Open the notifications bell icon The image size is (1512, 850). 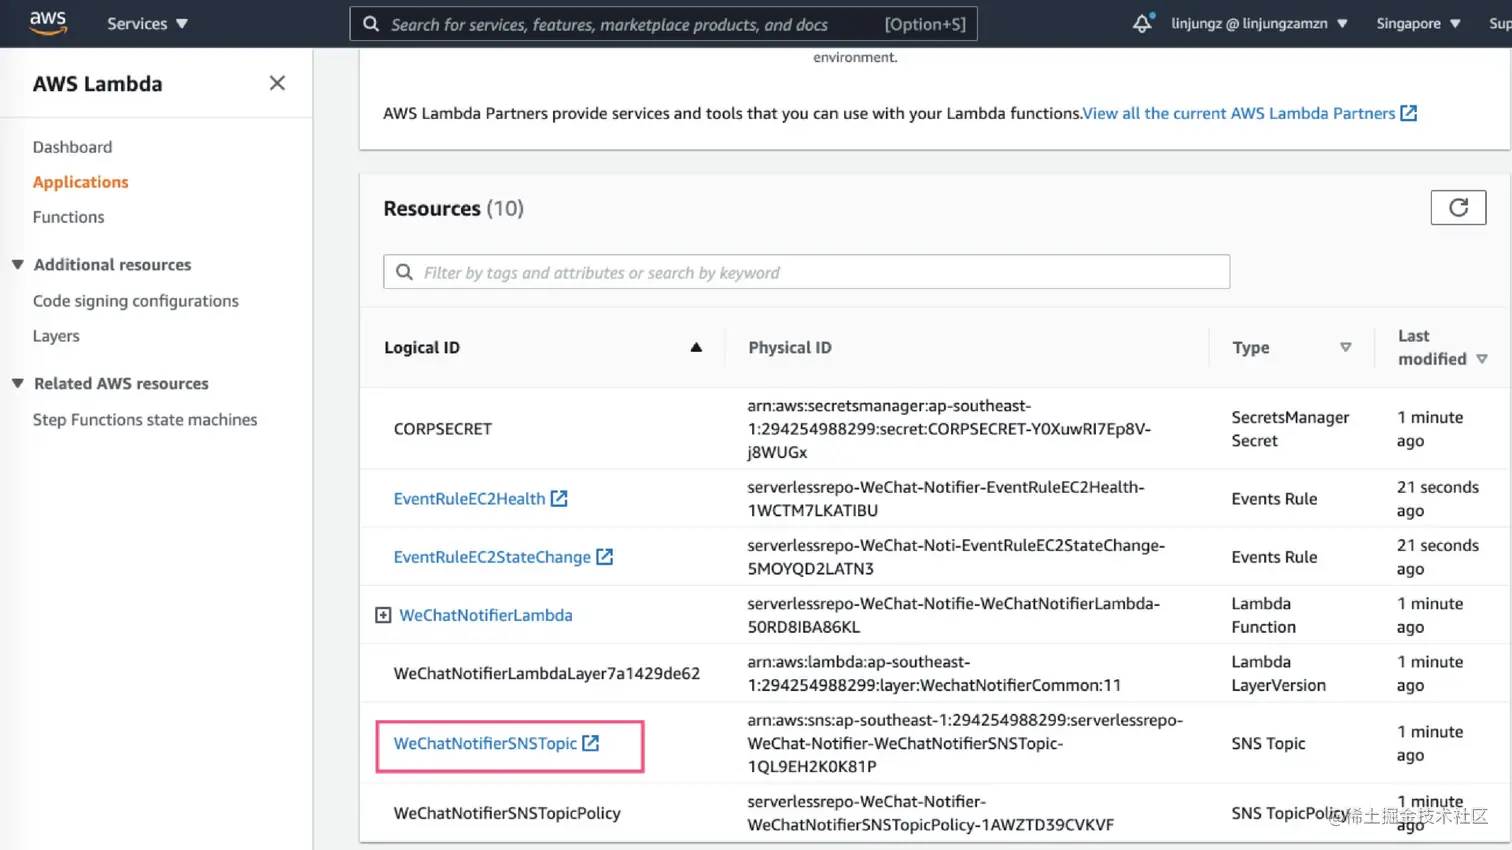coord(1142,23)
